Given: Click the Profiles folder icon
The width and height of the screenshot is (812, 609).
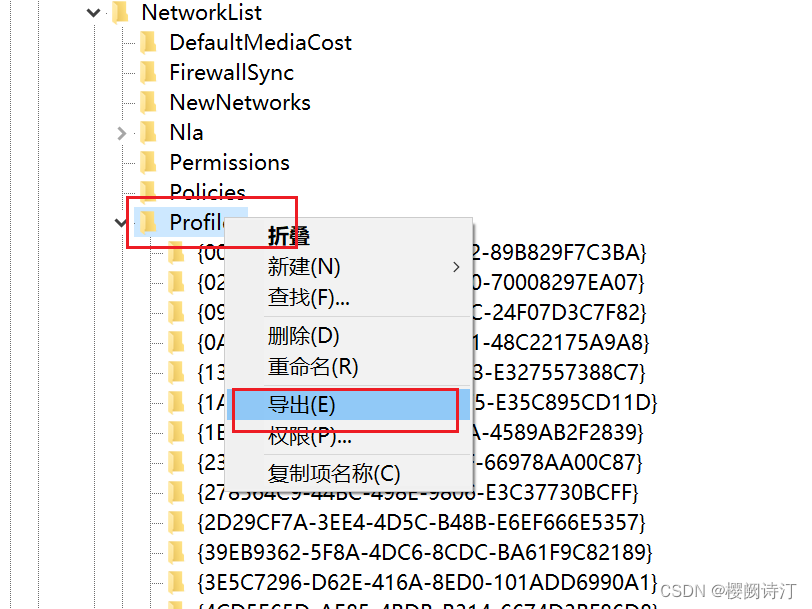Looking at the screenshot, I should 147,222.
